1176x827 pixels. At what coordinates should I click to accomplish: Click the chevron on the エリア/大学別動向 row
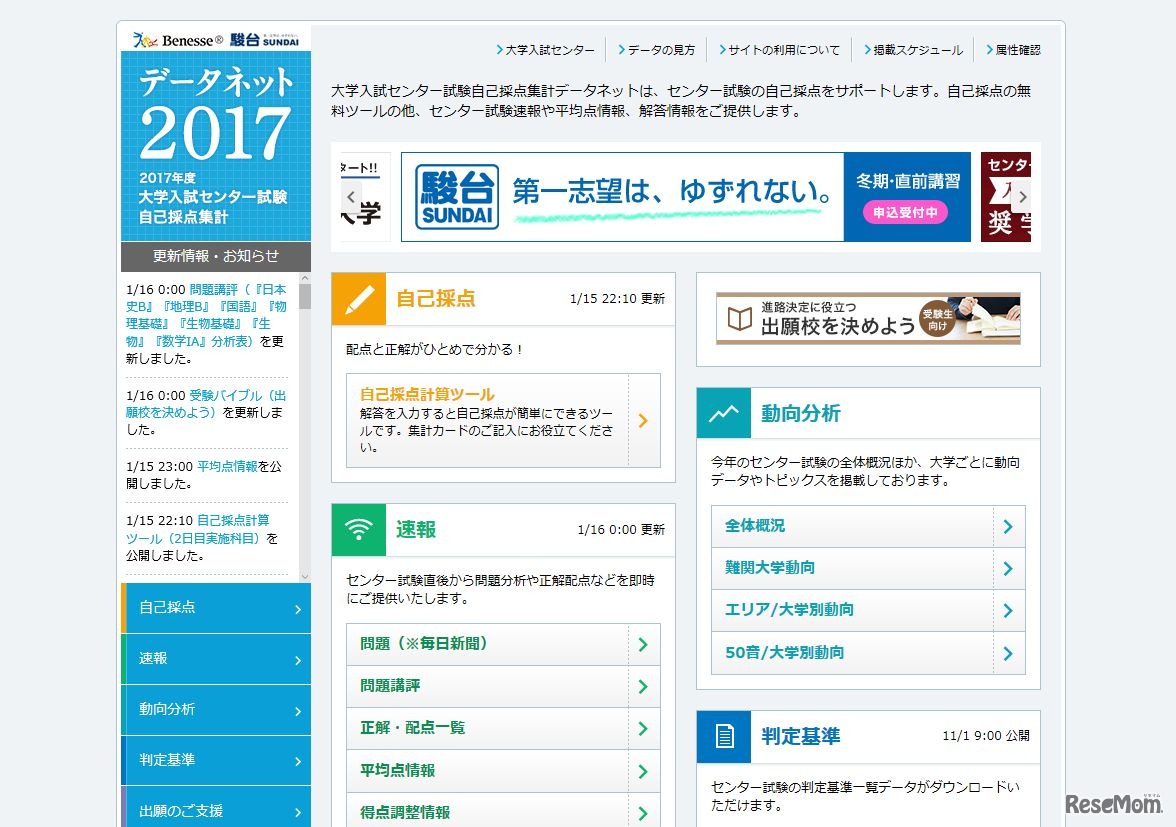coord(1008,610)
